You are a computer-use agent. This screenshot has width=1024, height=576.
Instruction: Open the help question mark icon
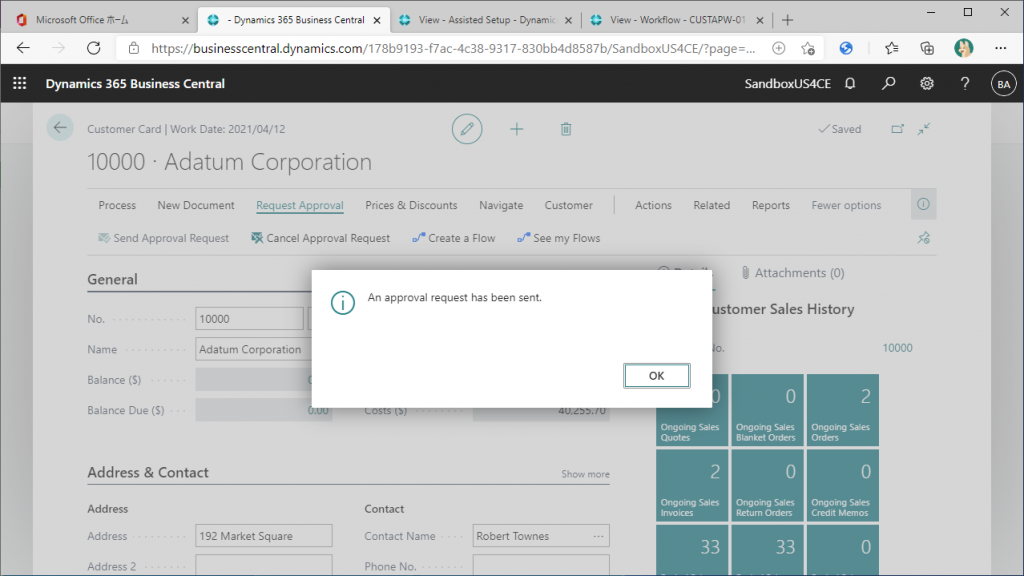[965, 84]
